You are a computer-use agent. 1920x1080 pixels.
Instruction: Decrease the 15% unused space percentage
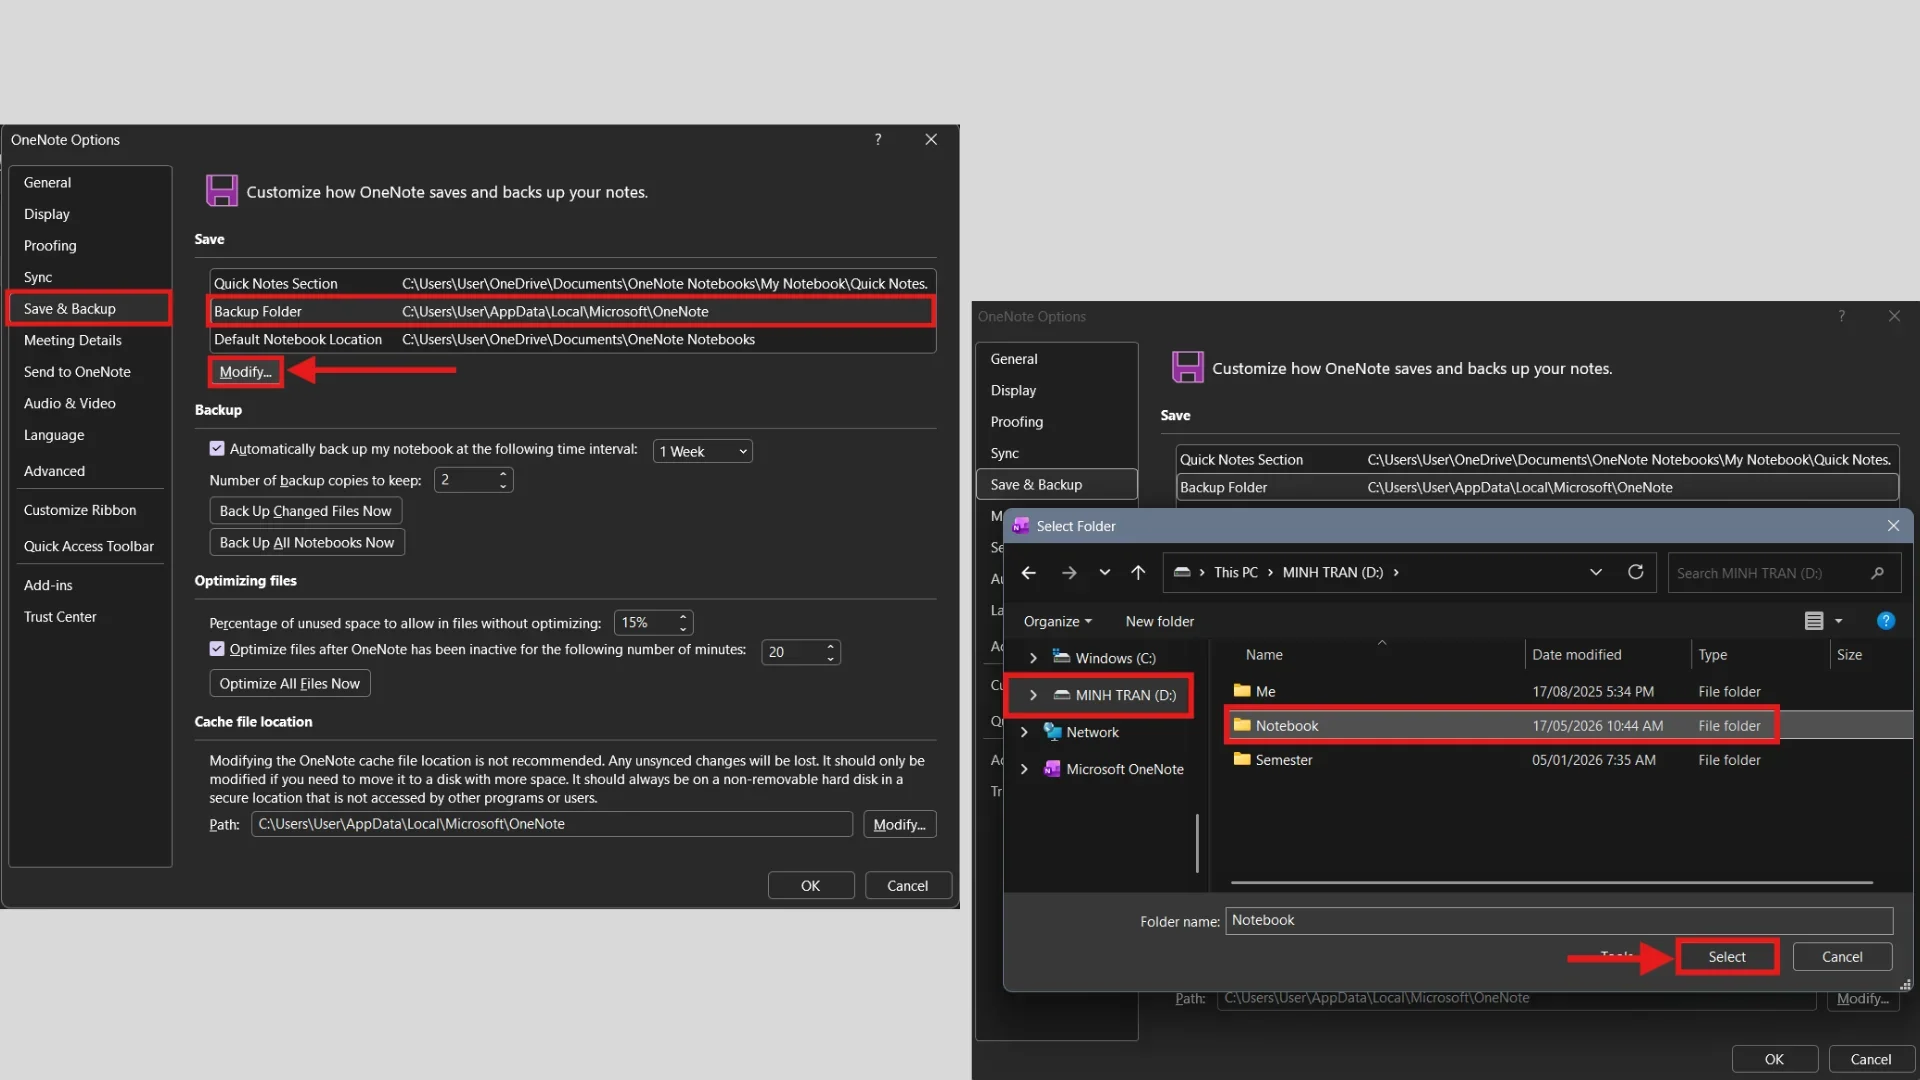683,629
